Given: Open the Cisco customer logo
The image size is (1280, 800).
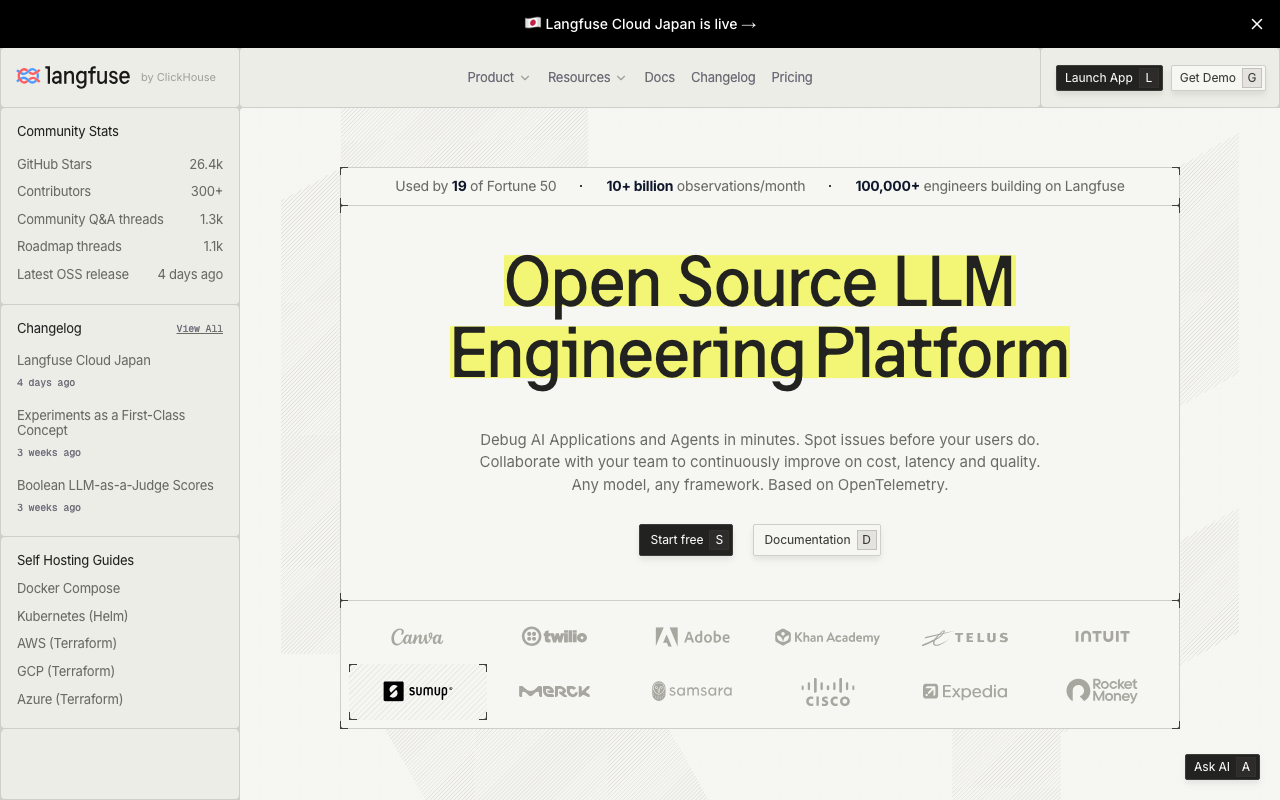Looking at the screenshot, I should pos(828,692).
